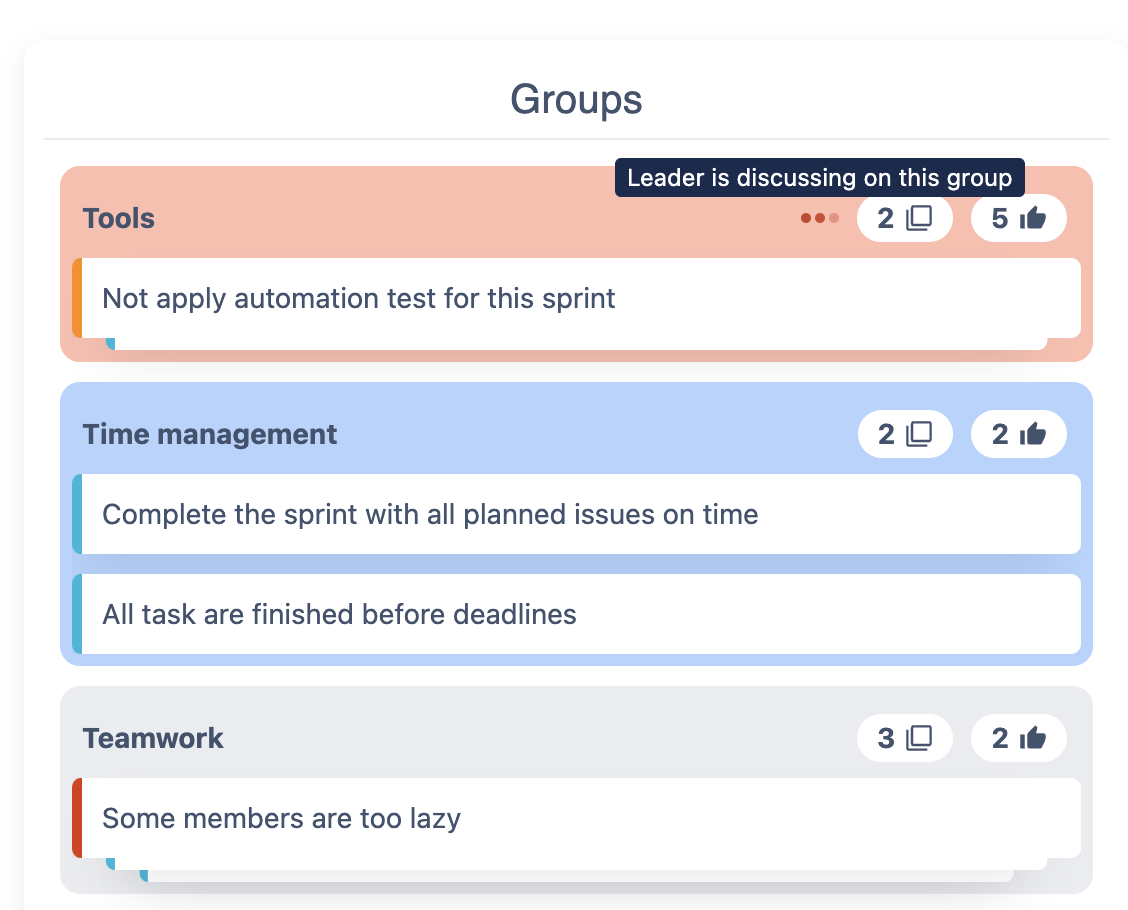
Task: Click the Tools group vote count badge
Action: pos(1018,218)
